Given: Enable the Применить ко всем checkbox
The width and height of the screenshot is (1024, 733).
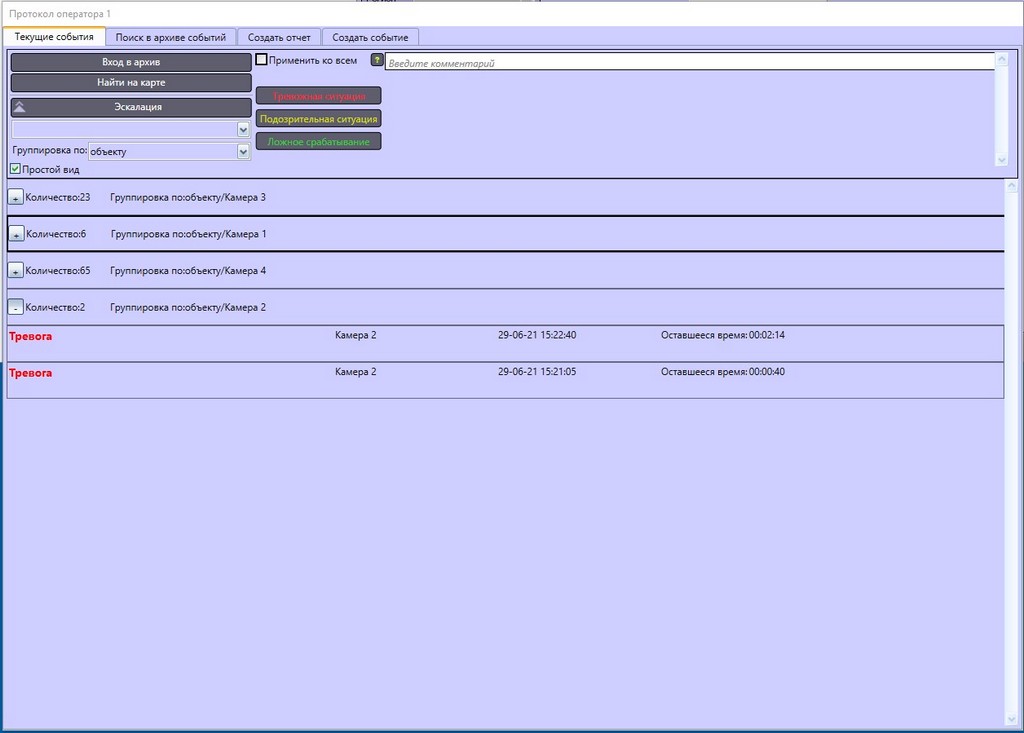Looking at the screenshot, I should pyautogui.click(x=262, y=60).
